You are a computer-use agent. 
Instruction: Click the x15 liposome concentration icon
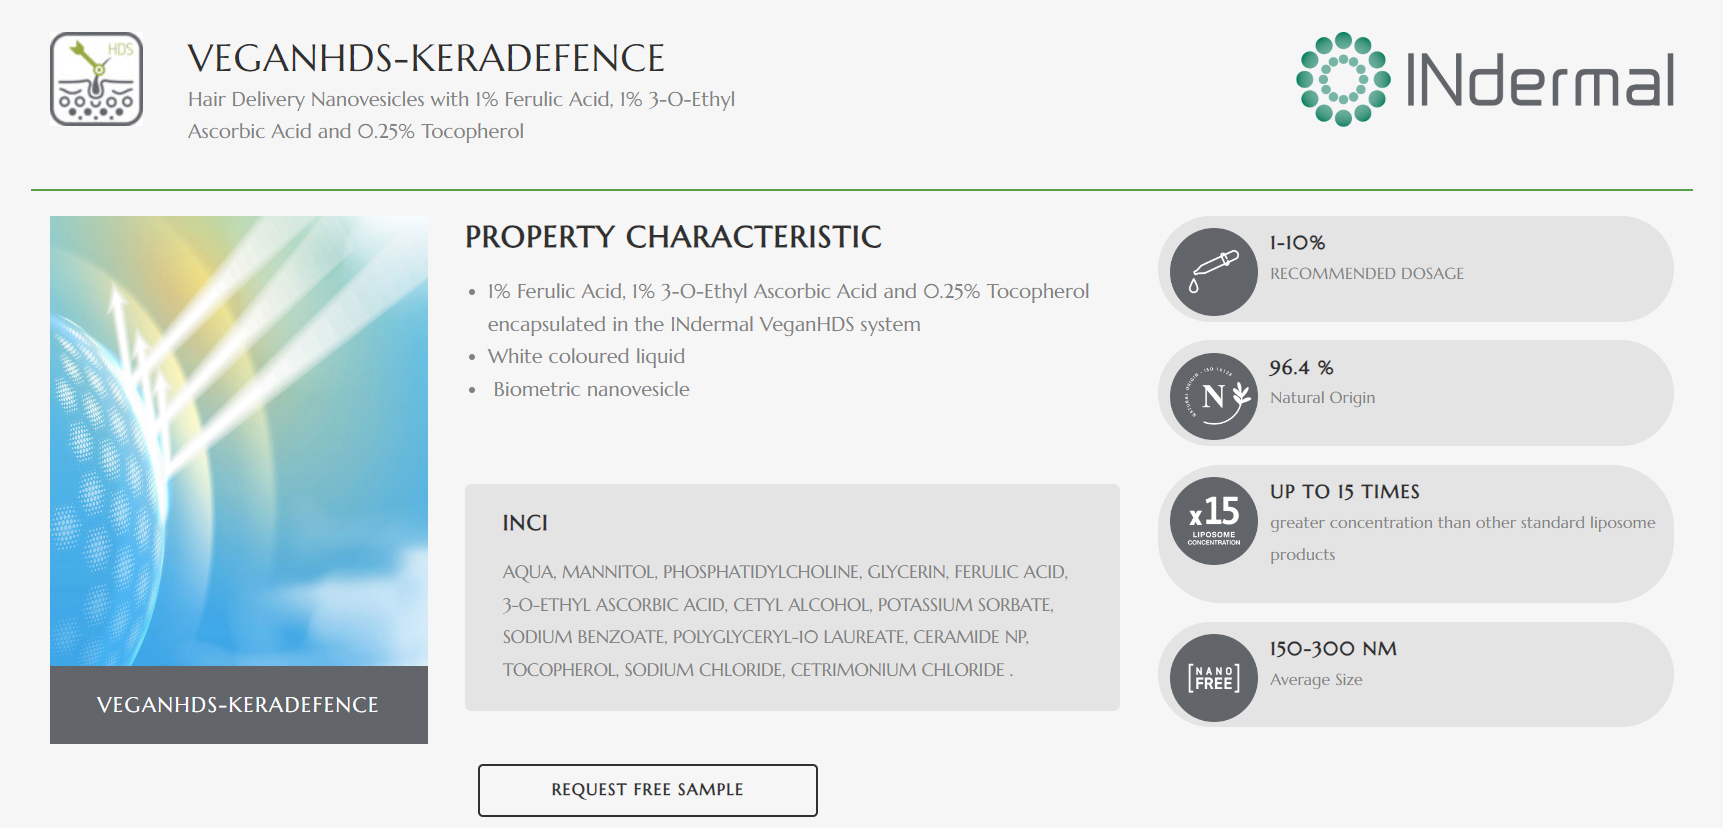(x=1213, y=521)
